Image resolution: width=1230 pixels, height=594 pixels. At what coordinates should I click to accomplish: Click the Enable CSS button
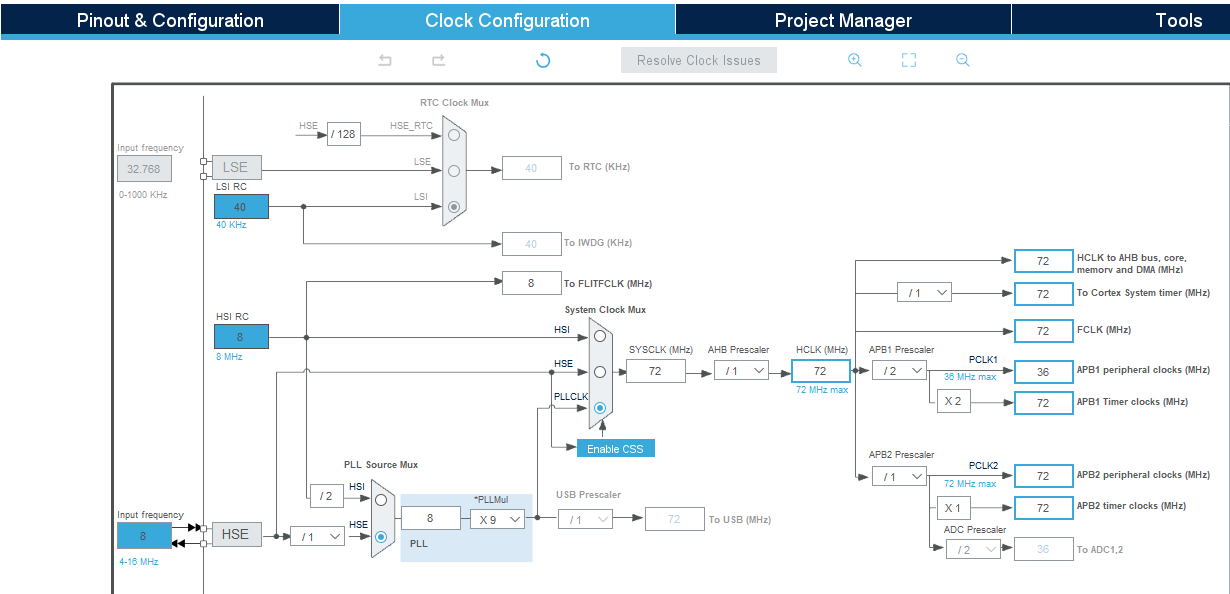(616, 448)
